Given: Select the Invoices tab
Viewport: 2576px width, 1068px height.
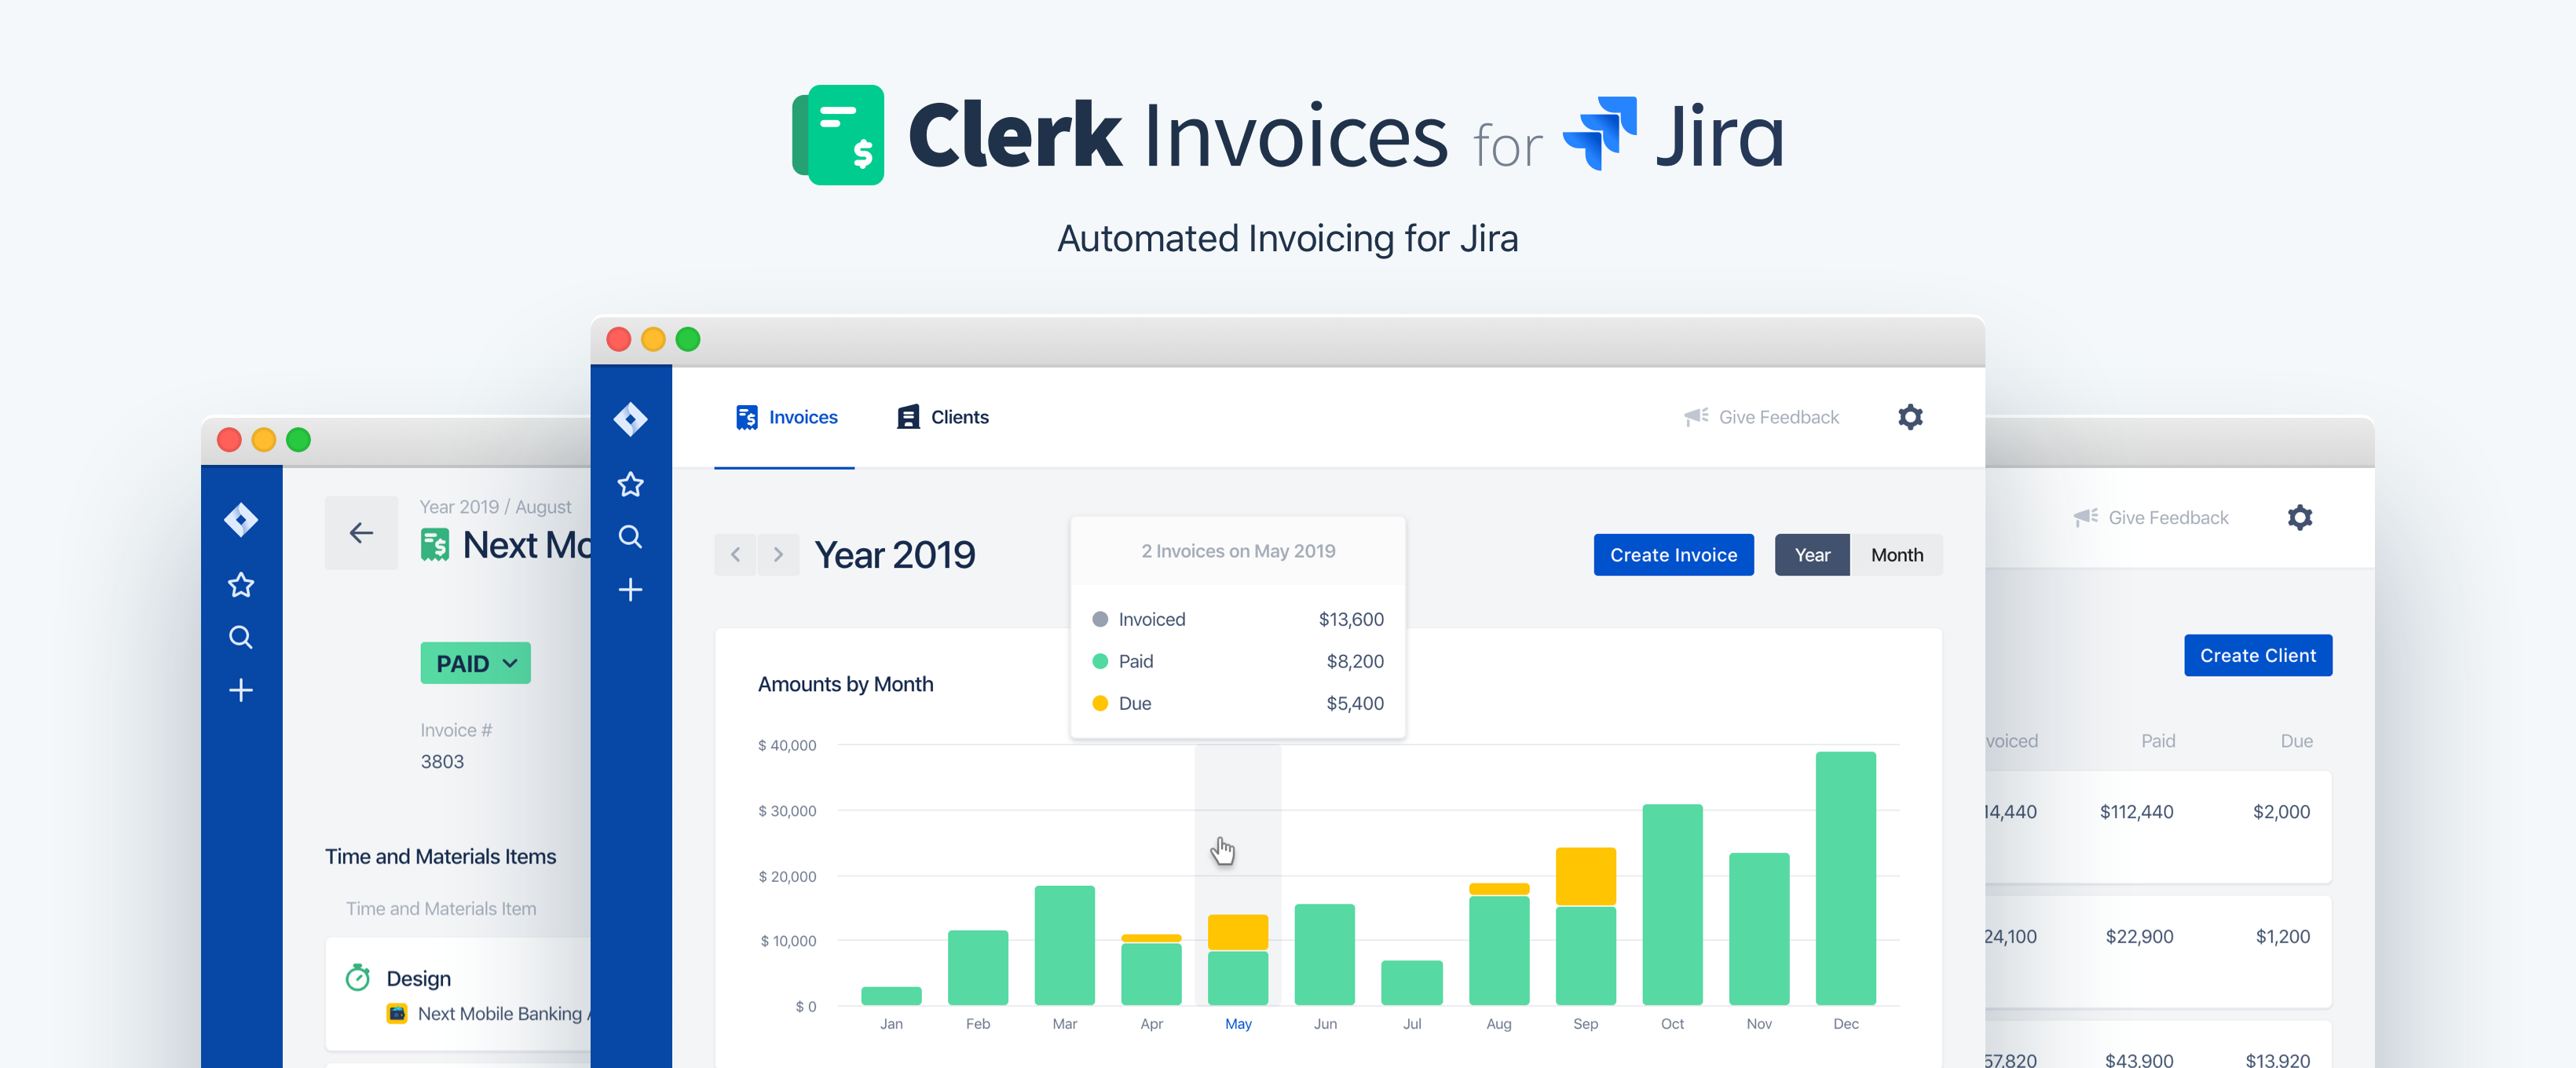Looking at the screenshot, I should tap(787, 417).
